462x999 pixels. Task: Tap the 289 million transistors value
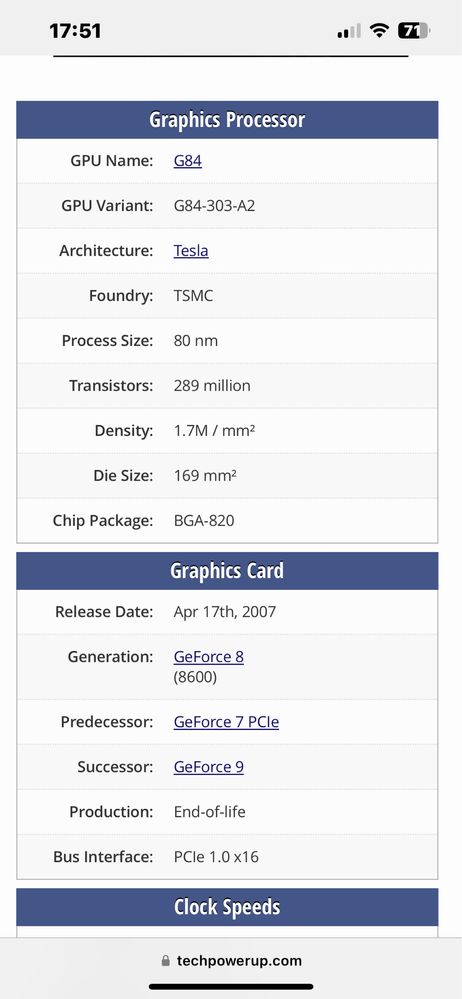point(212,385)
